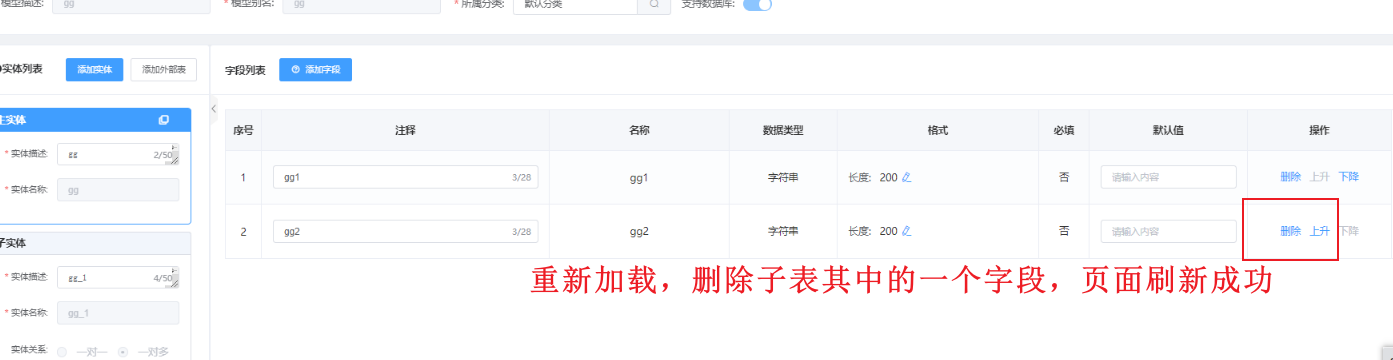Click the gg2 annotation input
Viewport: 1393px width, 360px height.
click(405, 231)
